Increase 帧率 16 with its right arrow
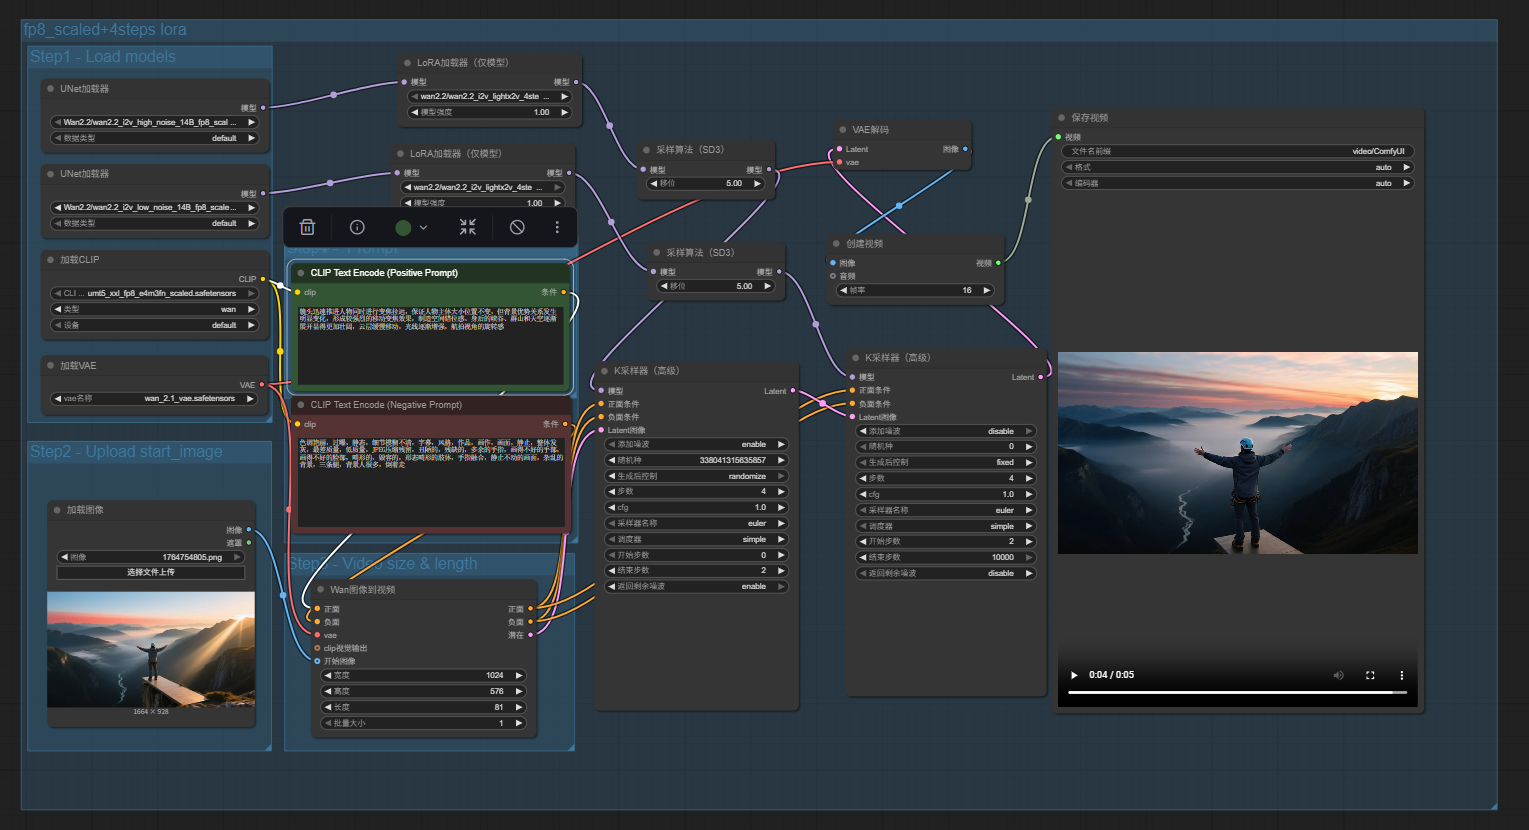Screen dimensions: 1529x830 pos(986,290)
